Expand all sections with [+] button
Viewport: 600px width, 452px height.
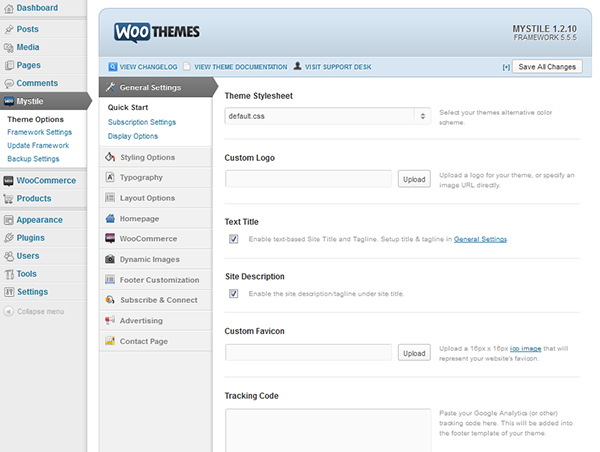505,67
